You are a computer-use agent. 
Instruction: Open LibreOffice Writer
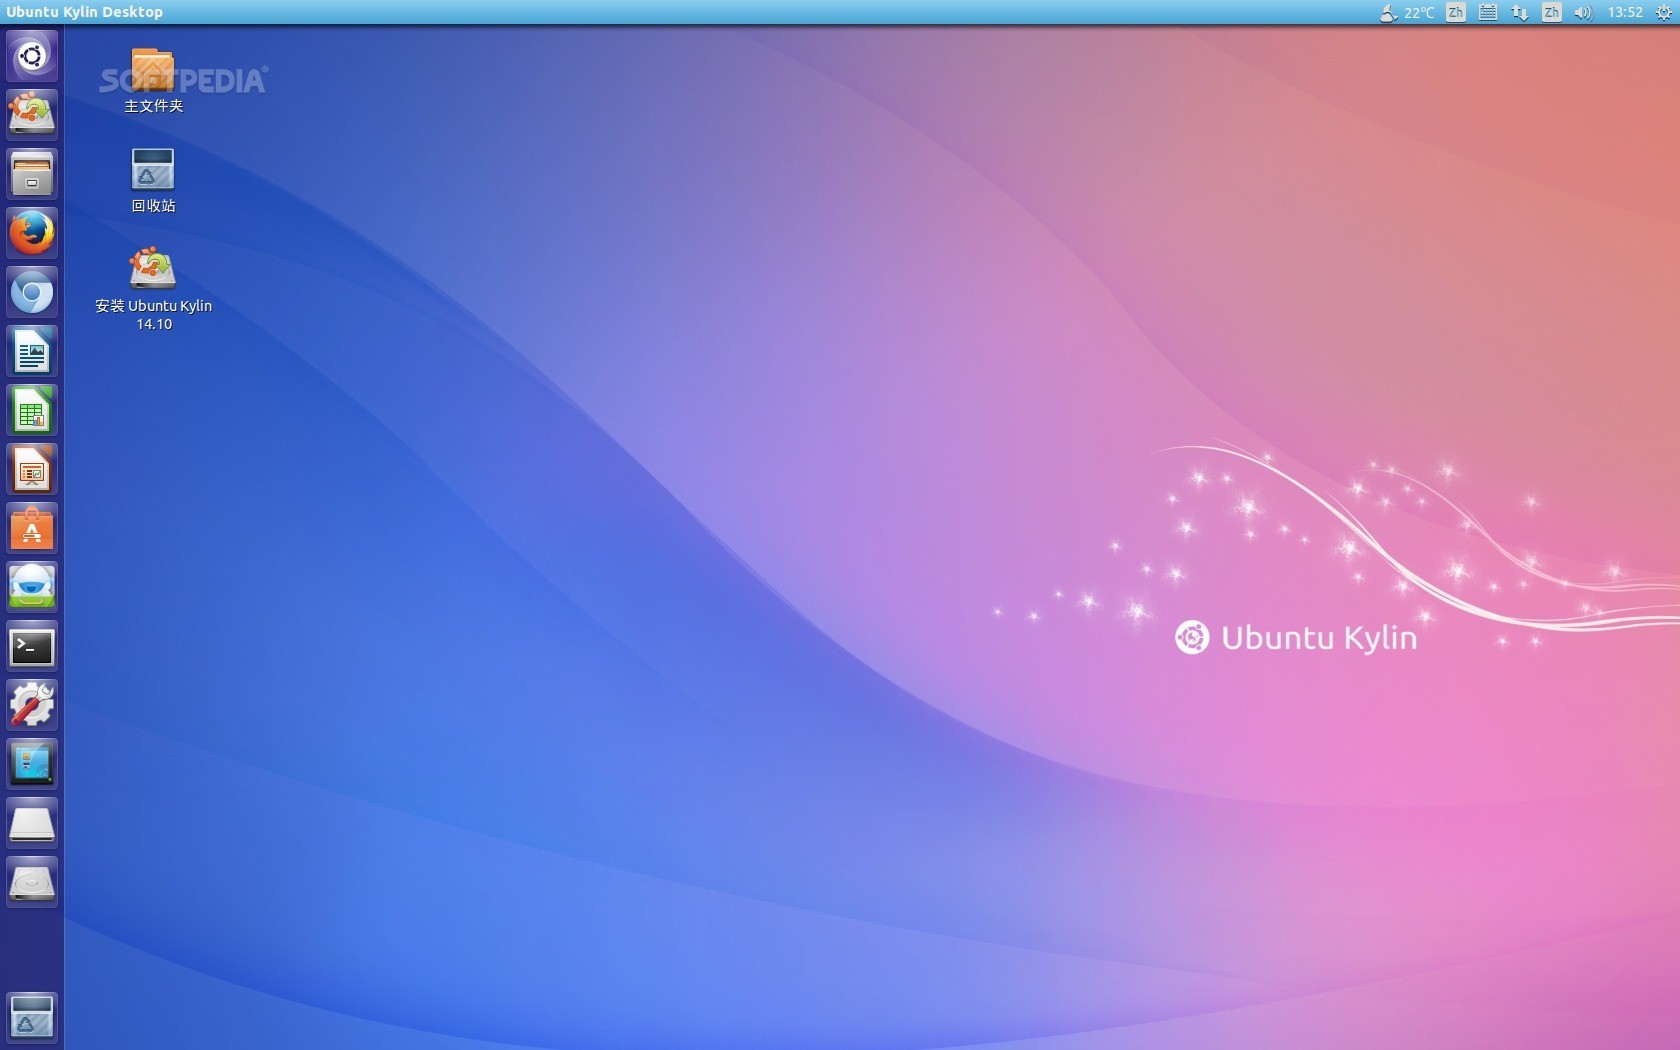click(x=32, y=352)
